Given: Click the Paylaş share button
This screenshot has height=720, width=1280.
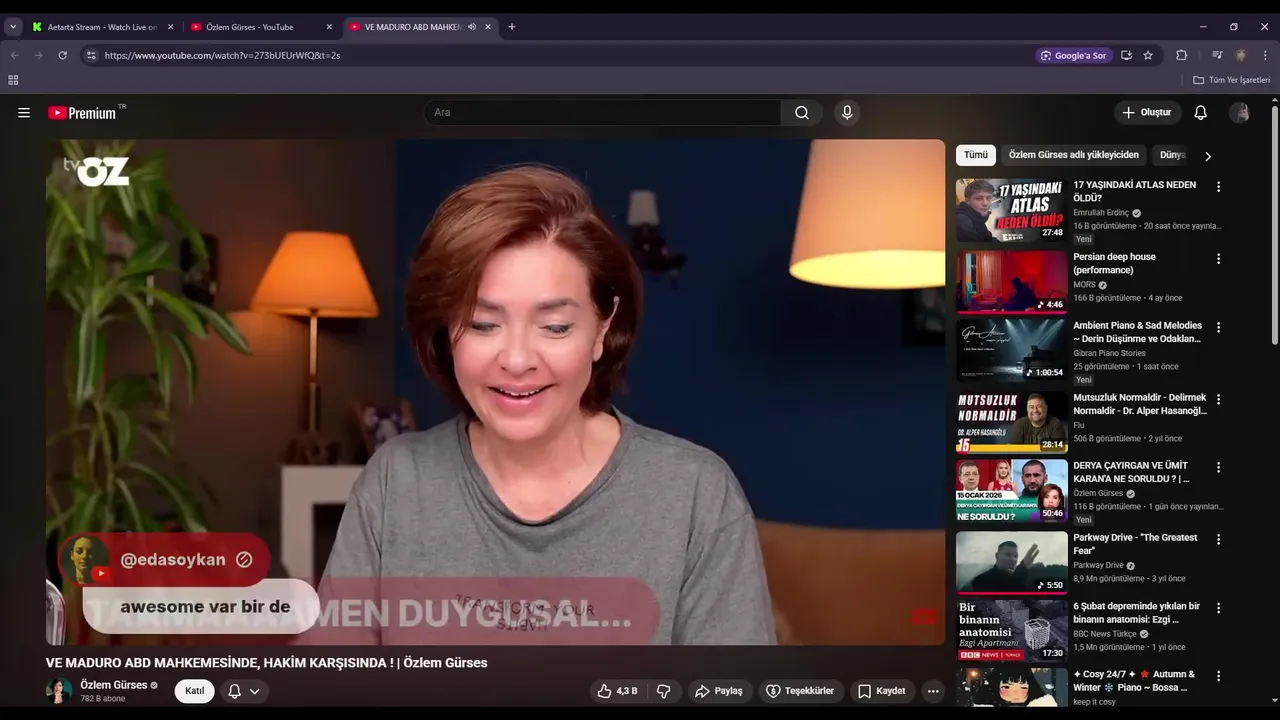Looking at the screenshot, I should pos(719,691).
